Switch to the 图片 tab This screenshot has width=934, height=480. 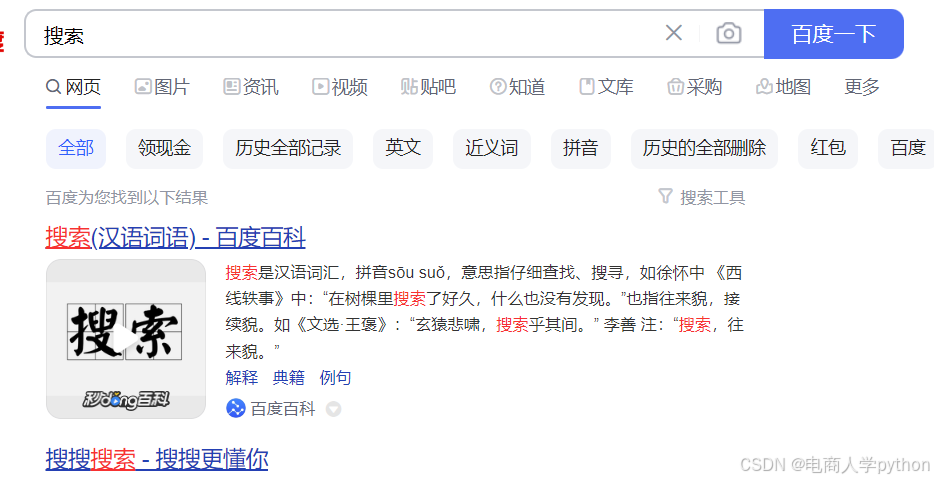[162, 87]
